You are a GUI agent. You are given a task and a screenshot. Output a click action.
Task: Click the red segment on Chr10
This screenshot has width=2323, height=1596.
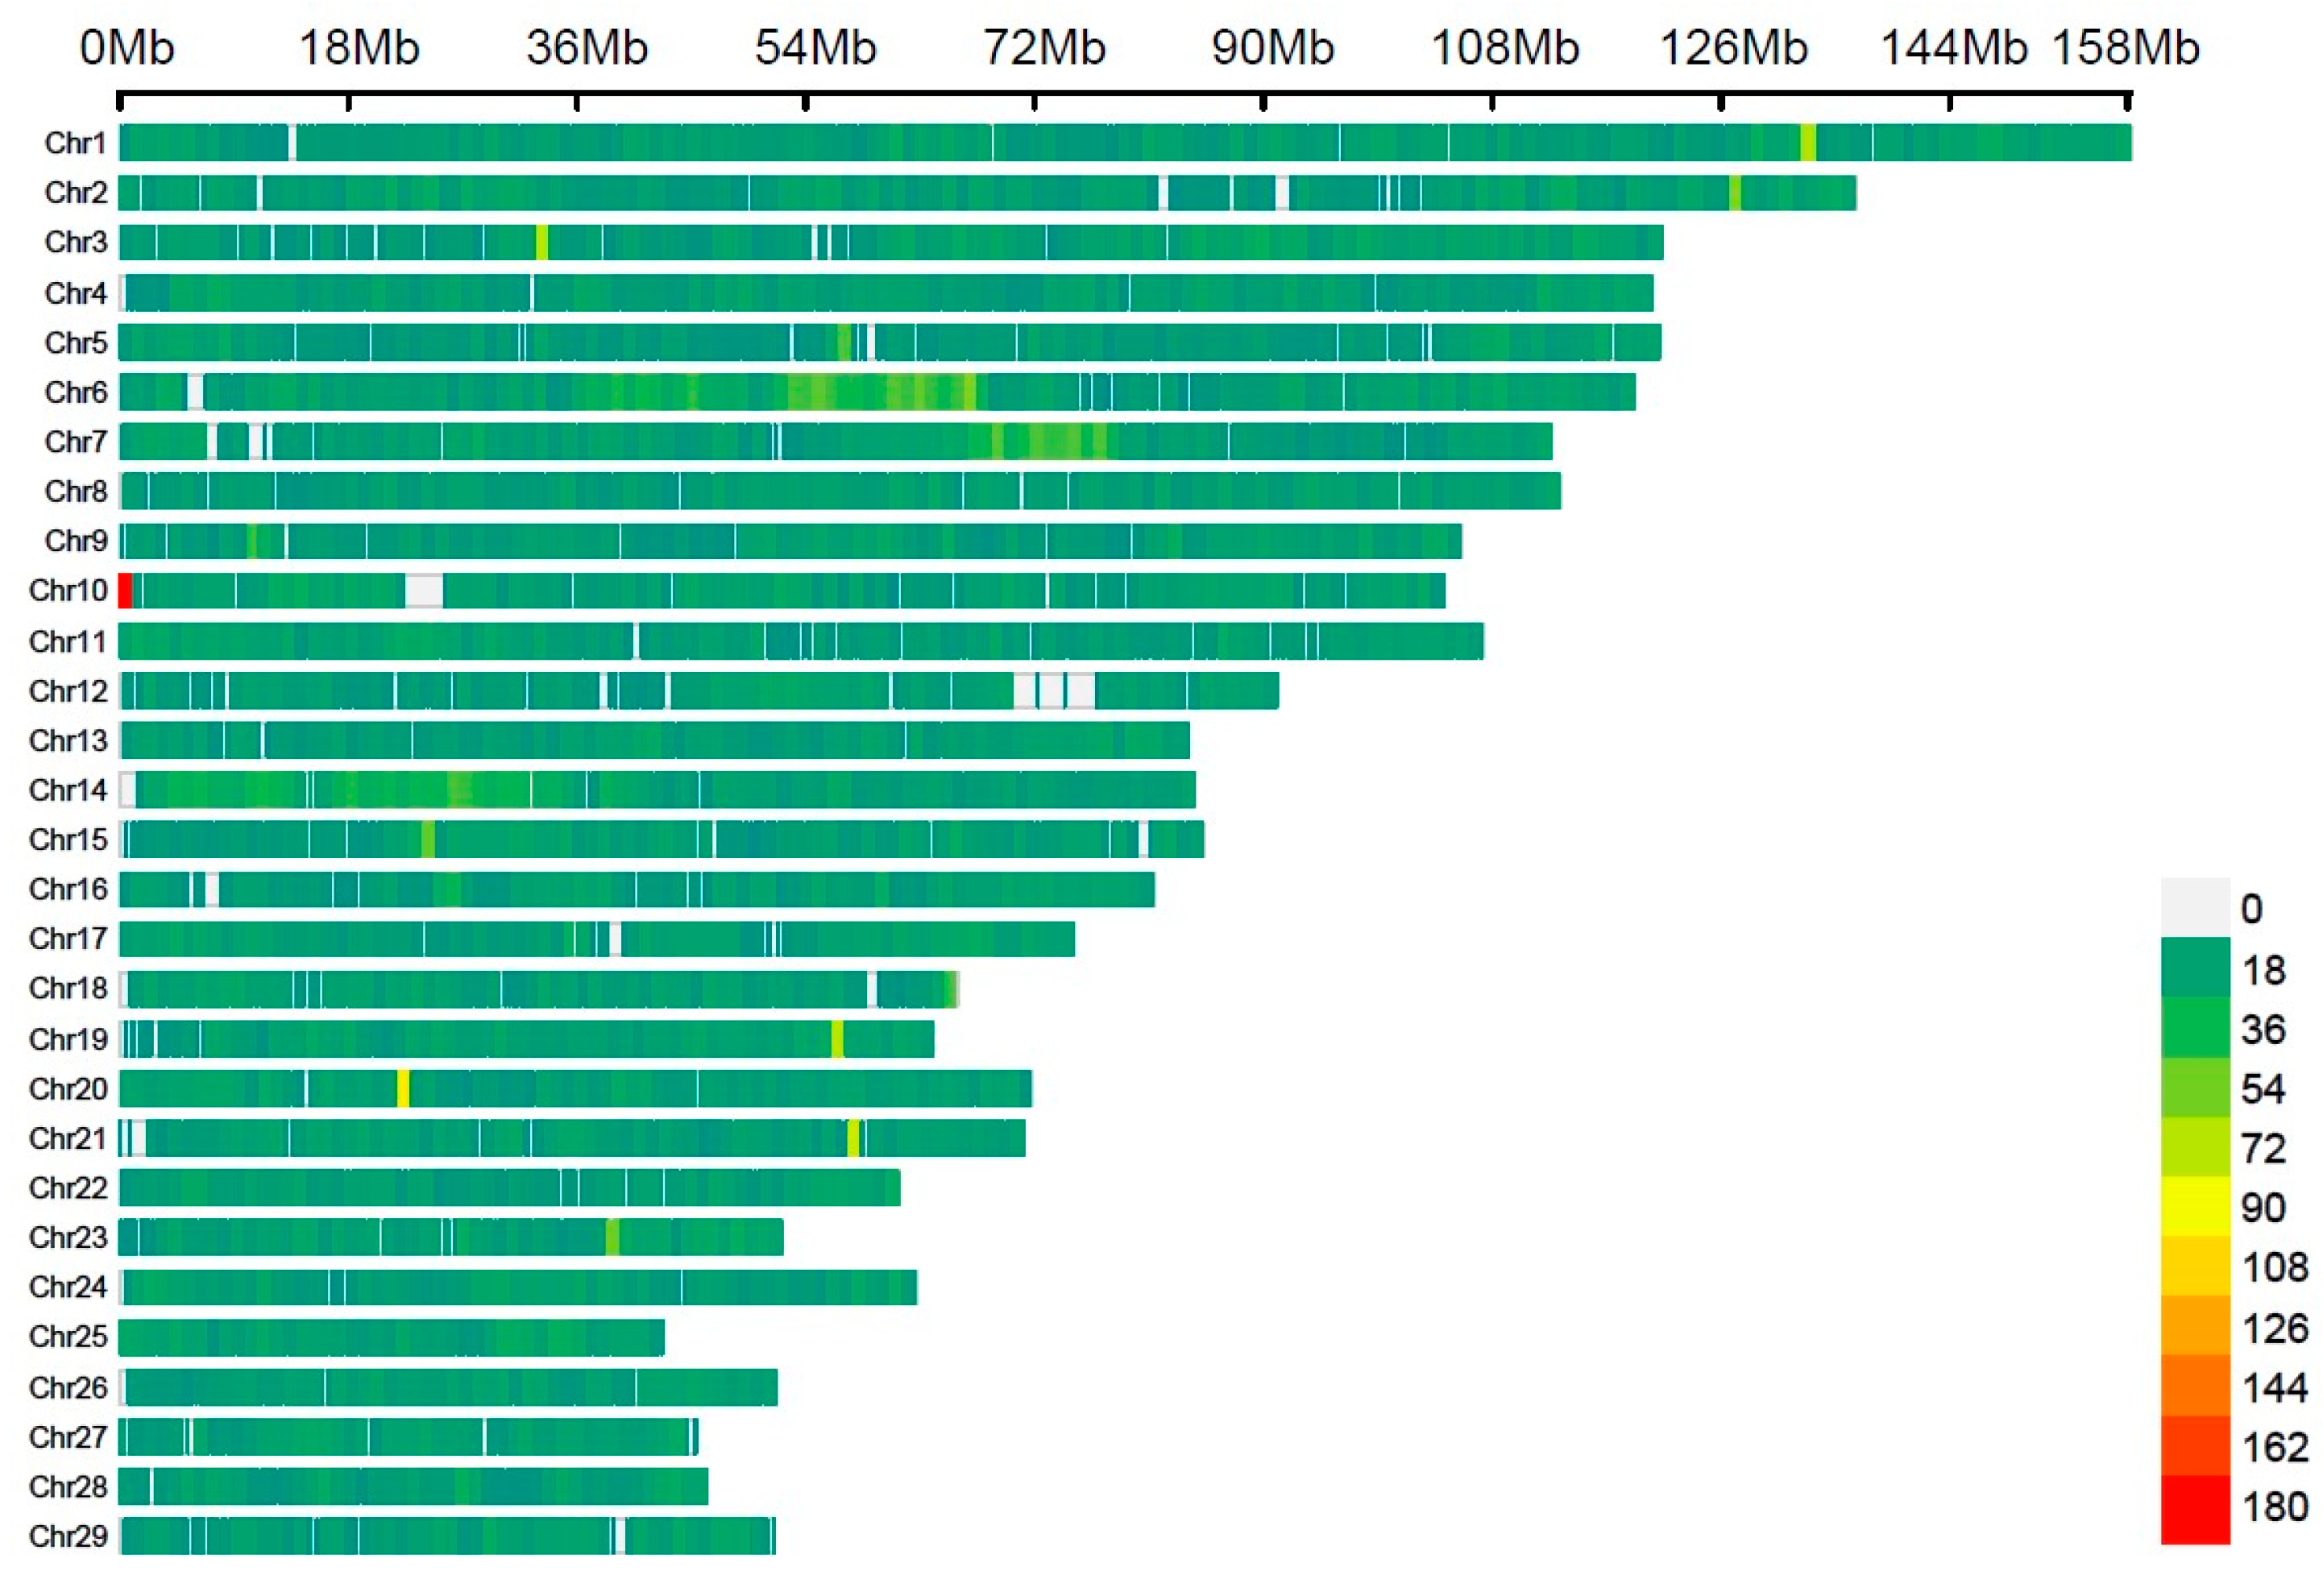(125, 591)
